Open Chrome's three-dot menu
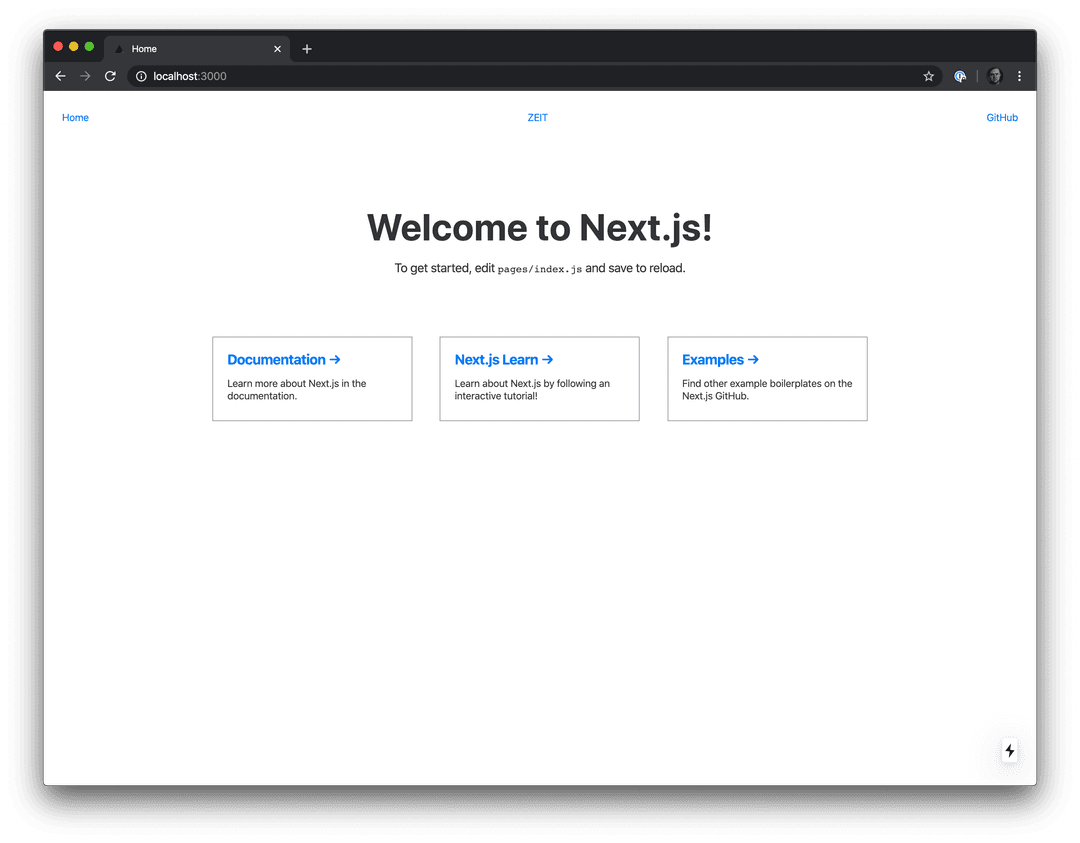 pyautogui.click(x=1019, y=76)
